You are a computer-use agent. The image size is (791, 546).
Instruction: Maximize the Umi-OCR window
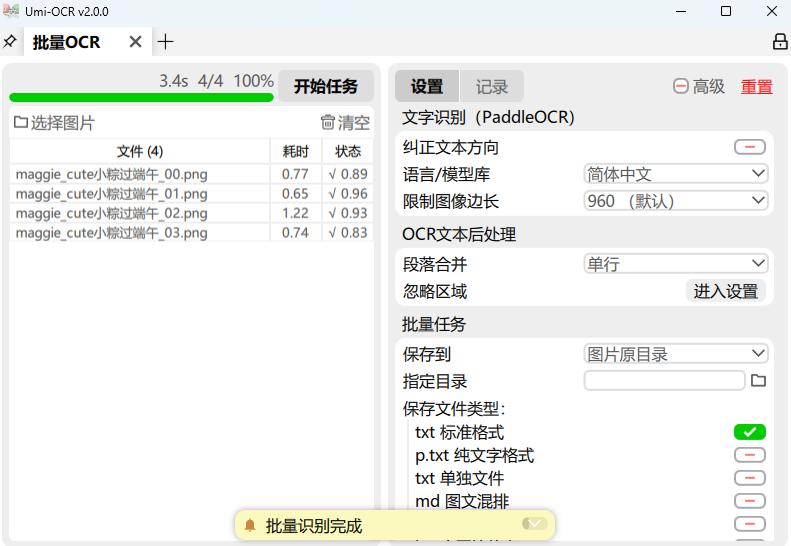pos(726,11)
